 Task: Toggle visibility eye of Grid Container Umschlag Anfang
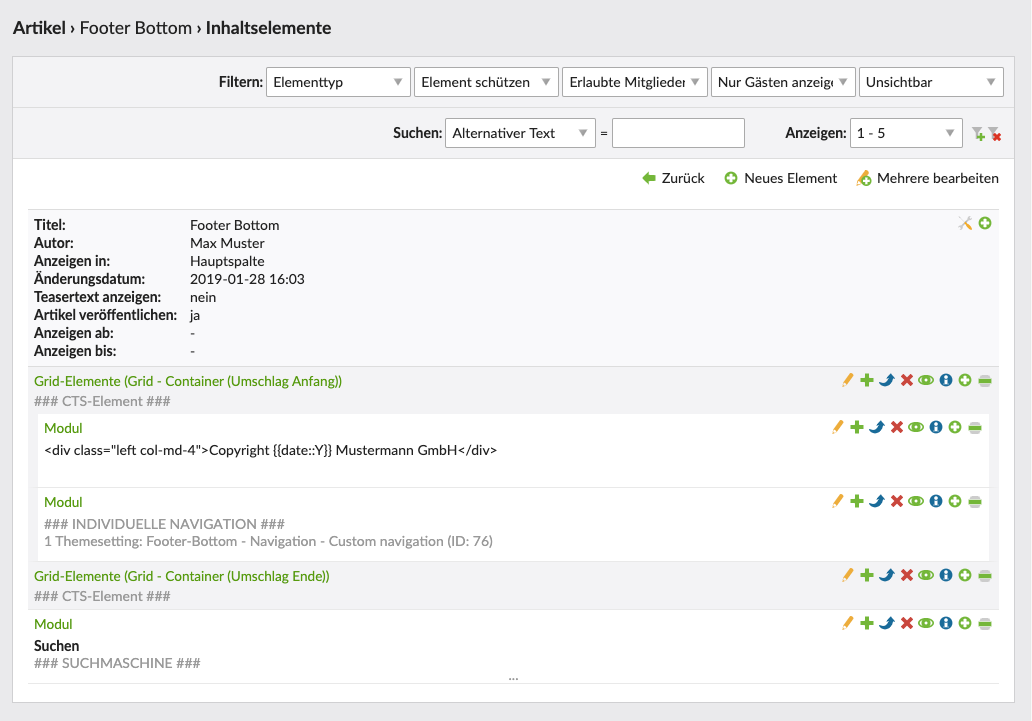(926, 380)
